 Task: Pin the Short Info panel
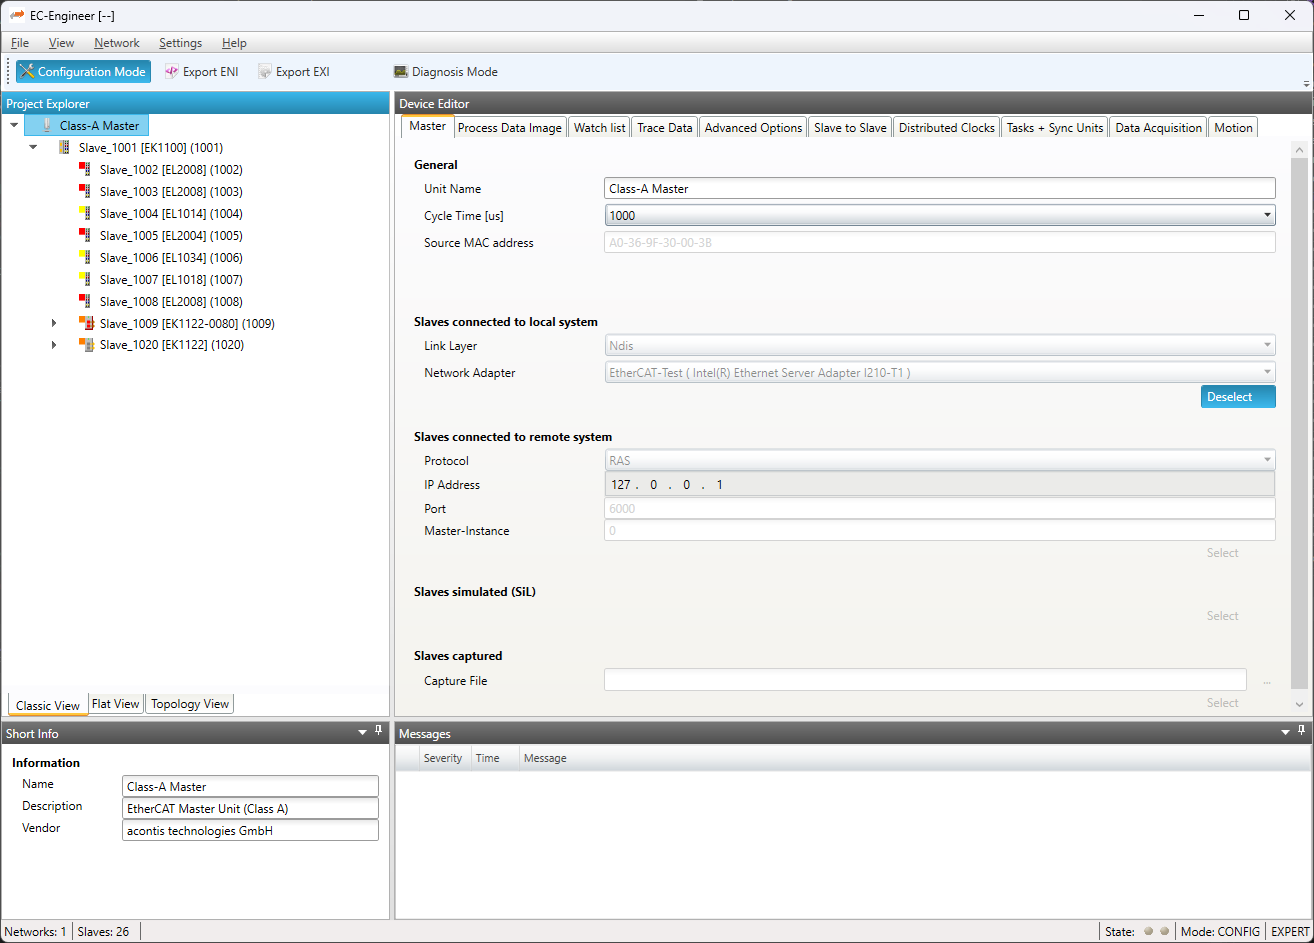point(379,731)
